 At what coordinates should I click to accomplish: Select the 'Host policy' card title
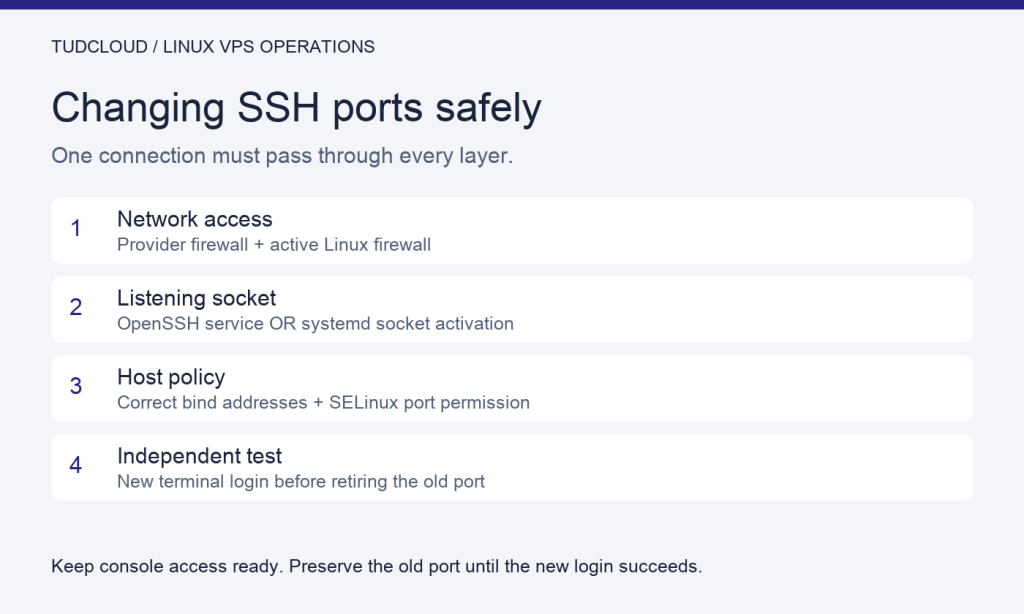click(x=171, y=378)
